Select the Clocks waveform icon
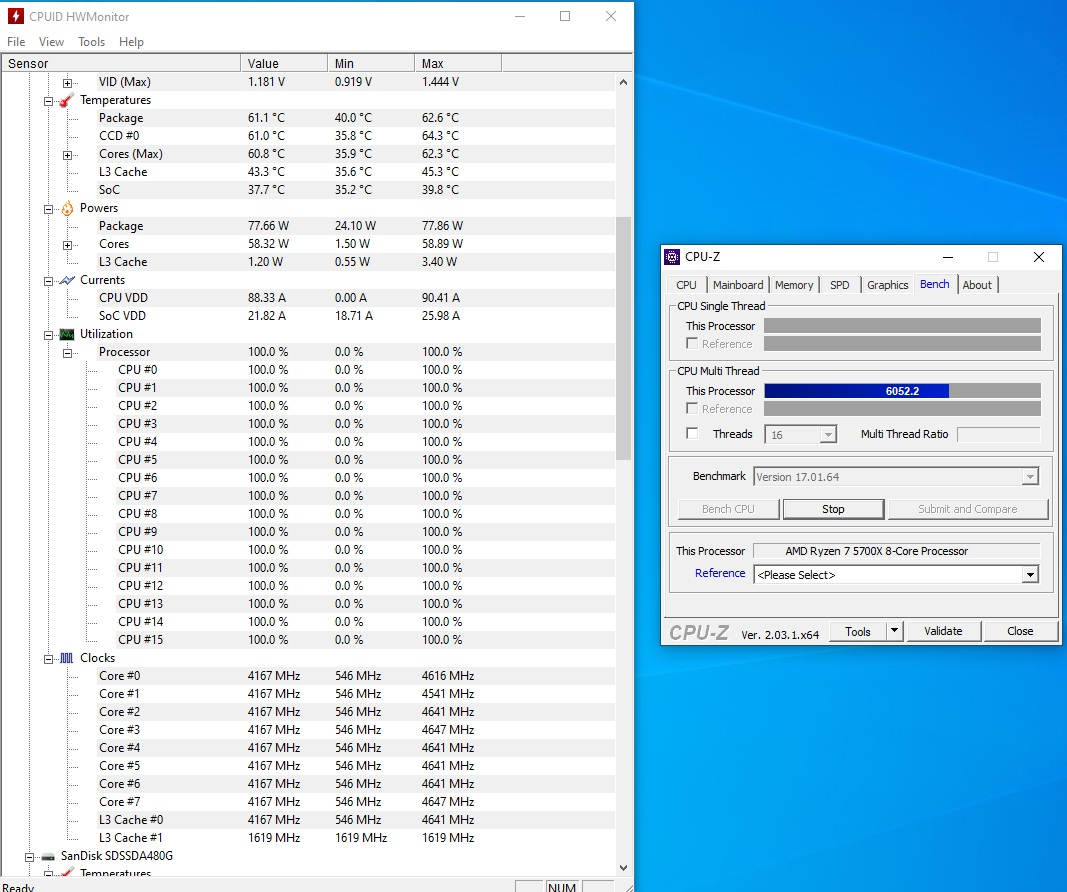The image size is (1067, 892). [67, 658]
